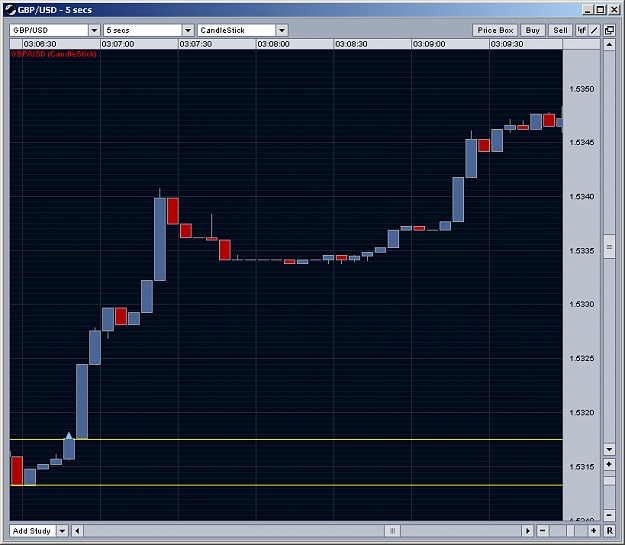The height and width of the screenshot is (545, 625).
Task: Click the upper yellow horizontal price line
Action: (286, 439)
